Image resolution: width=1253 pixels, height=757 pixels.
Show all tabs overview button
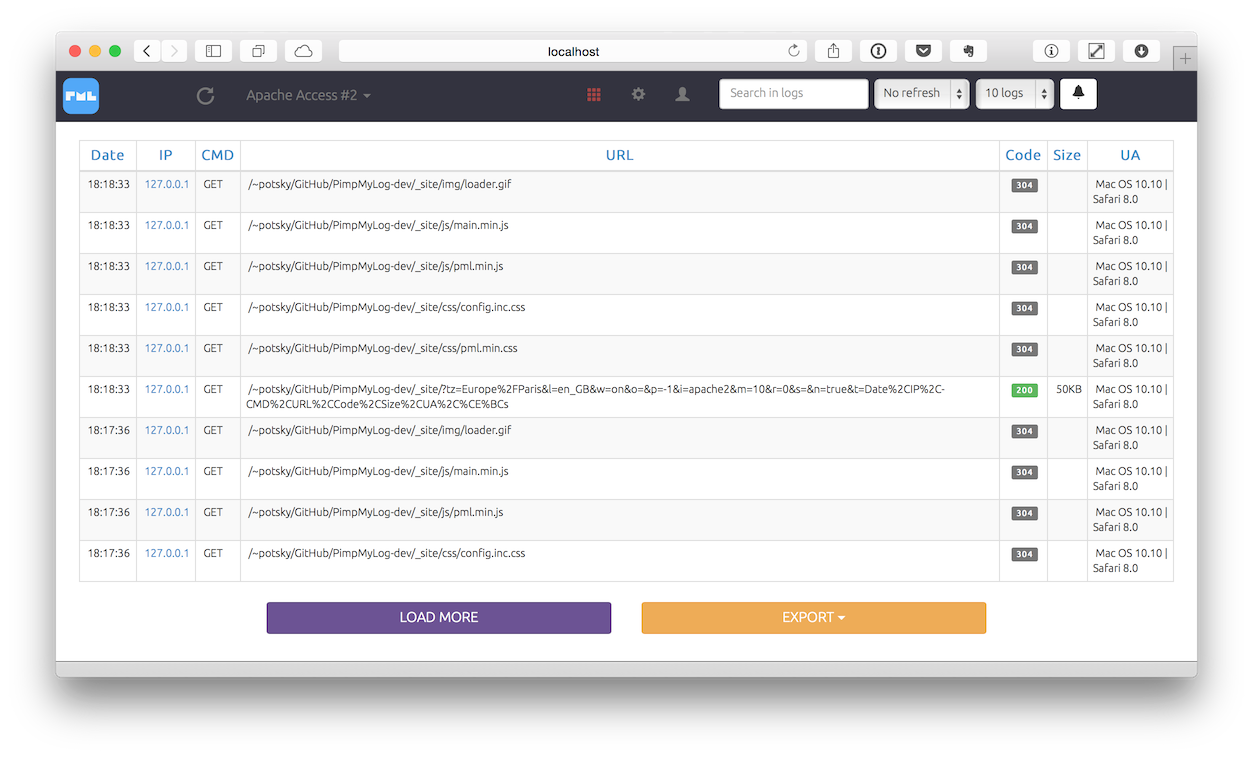point(258,51)
